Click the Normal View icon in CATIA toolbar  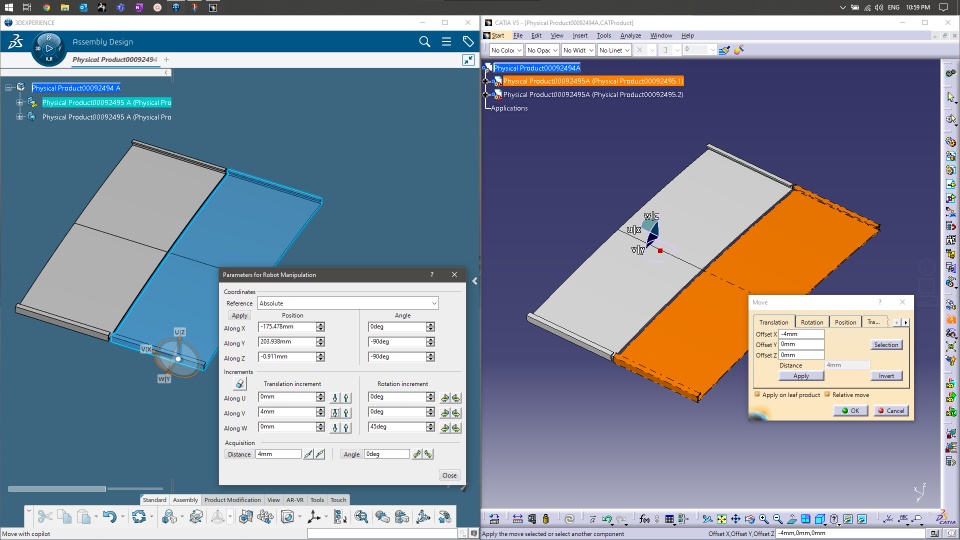click(792, 519)
